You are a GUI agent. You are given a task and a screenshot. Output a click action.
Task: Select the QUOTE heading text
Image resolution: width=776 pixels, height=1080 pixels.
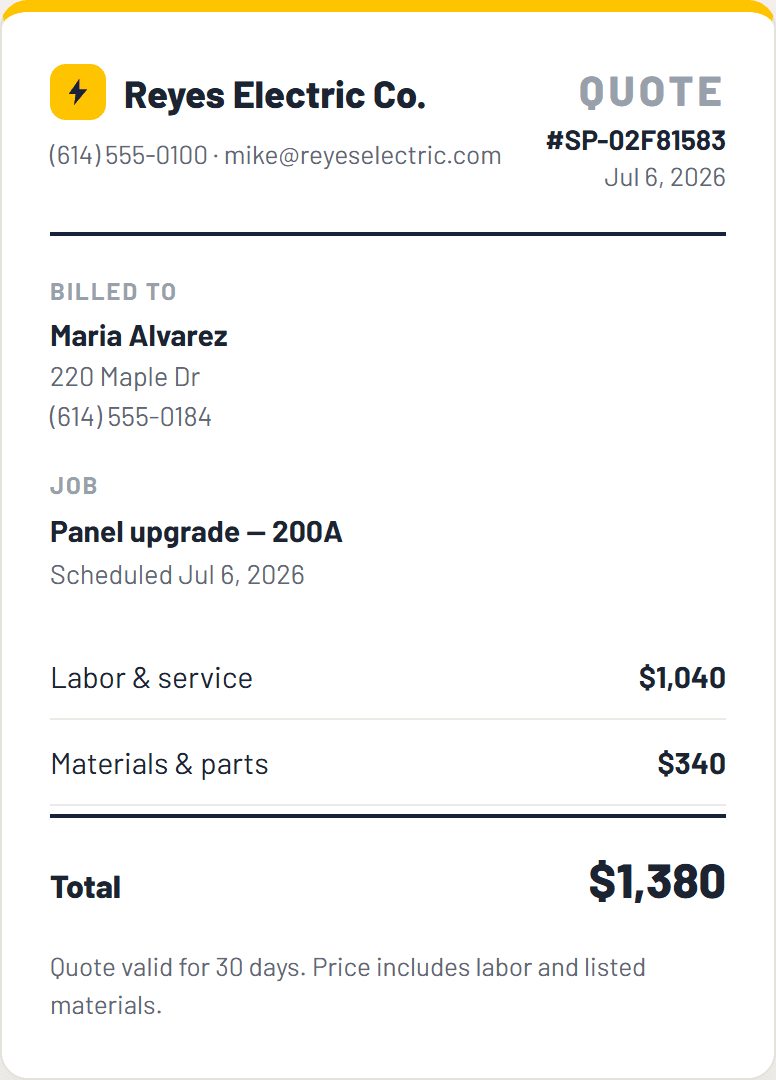tap(651, 92)
